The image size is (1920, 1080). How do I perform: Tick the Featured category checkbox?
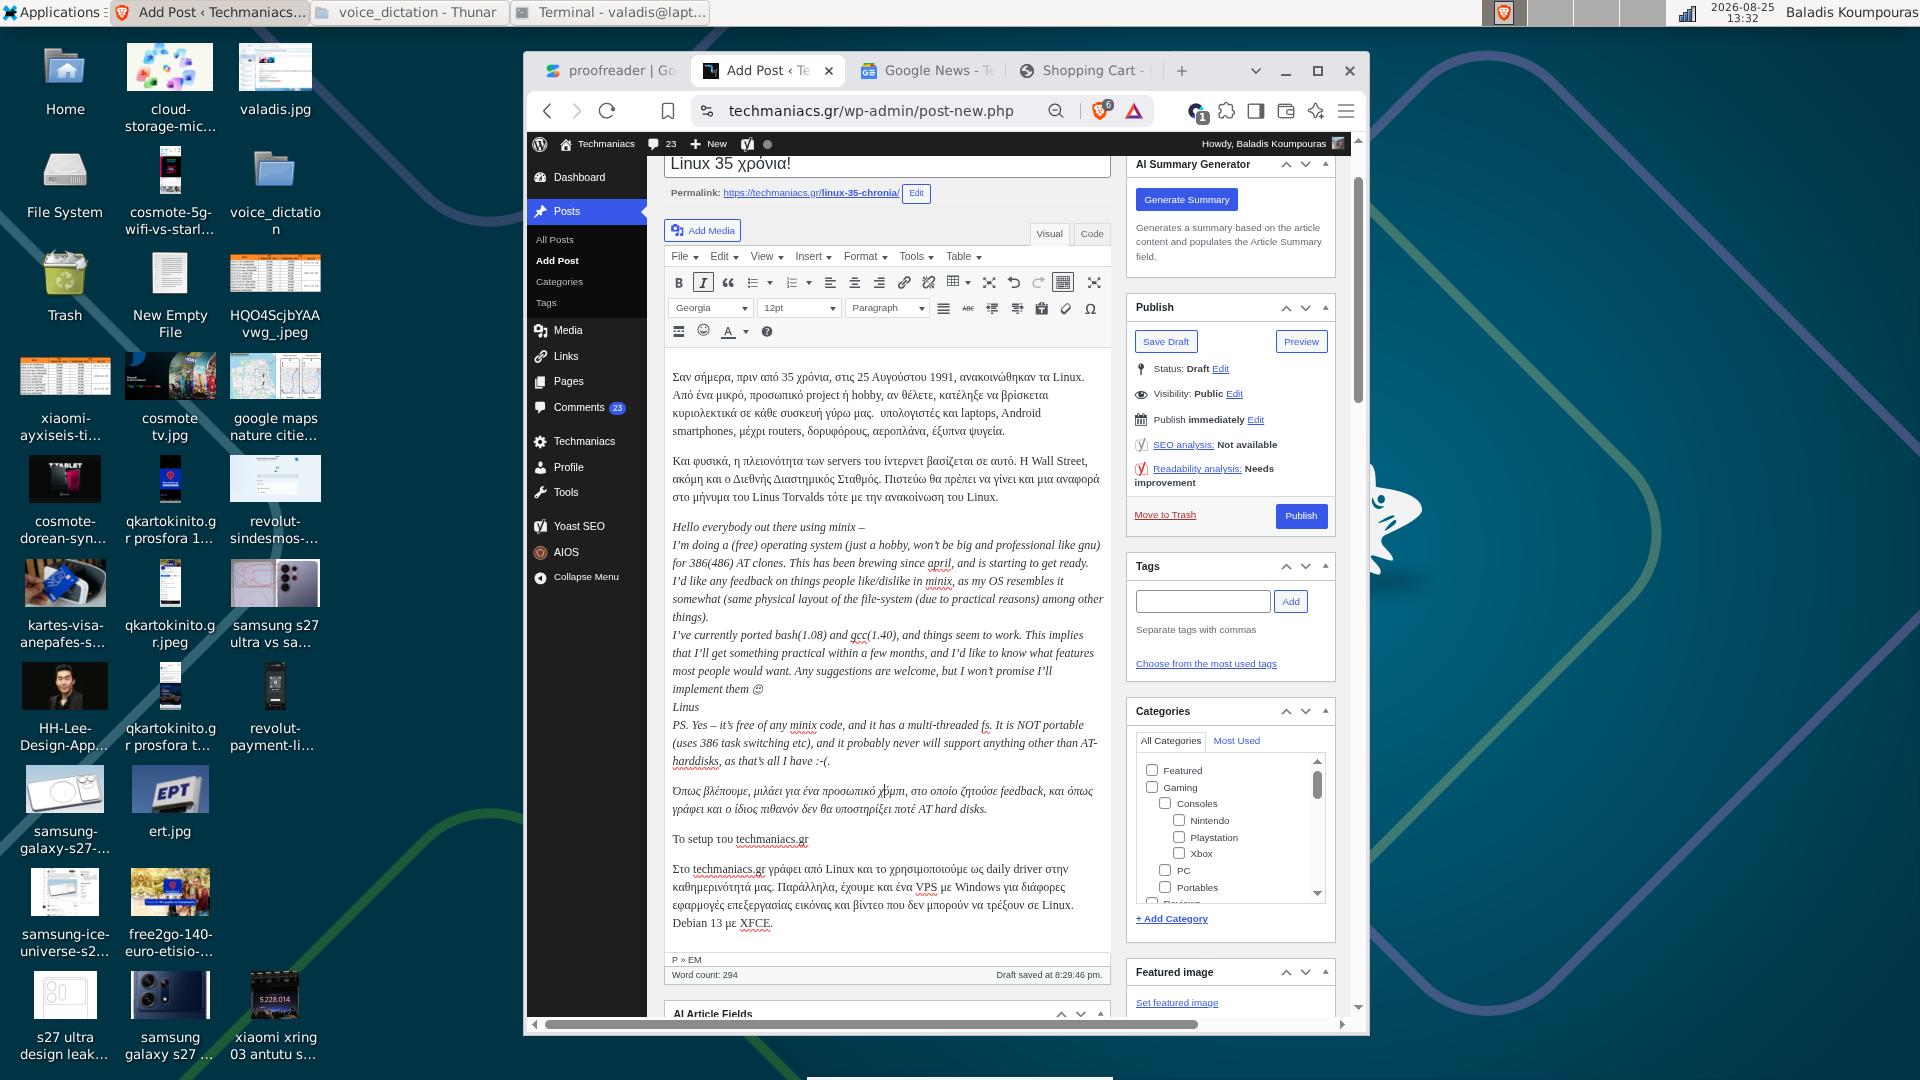click(x=1152, y=770)
